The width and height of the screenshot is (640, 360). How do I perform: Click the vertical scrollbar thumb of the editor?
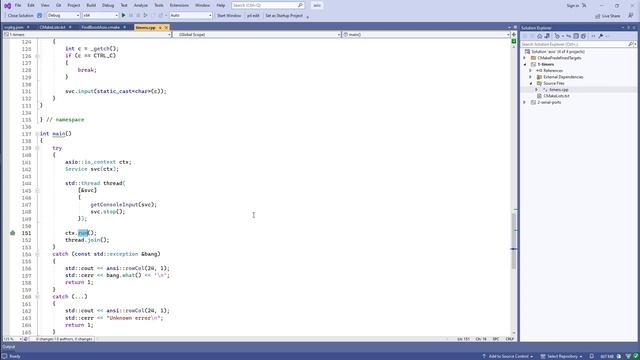coord(514,241)
